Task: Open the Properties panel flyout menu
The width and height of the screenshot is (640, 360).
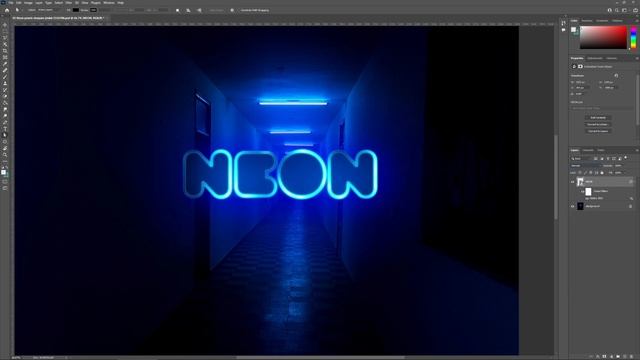Action: [637, 58]
